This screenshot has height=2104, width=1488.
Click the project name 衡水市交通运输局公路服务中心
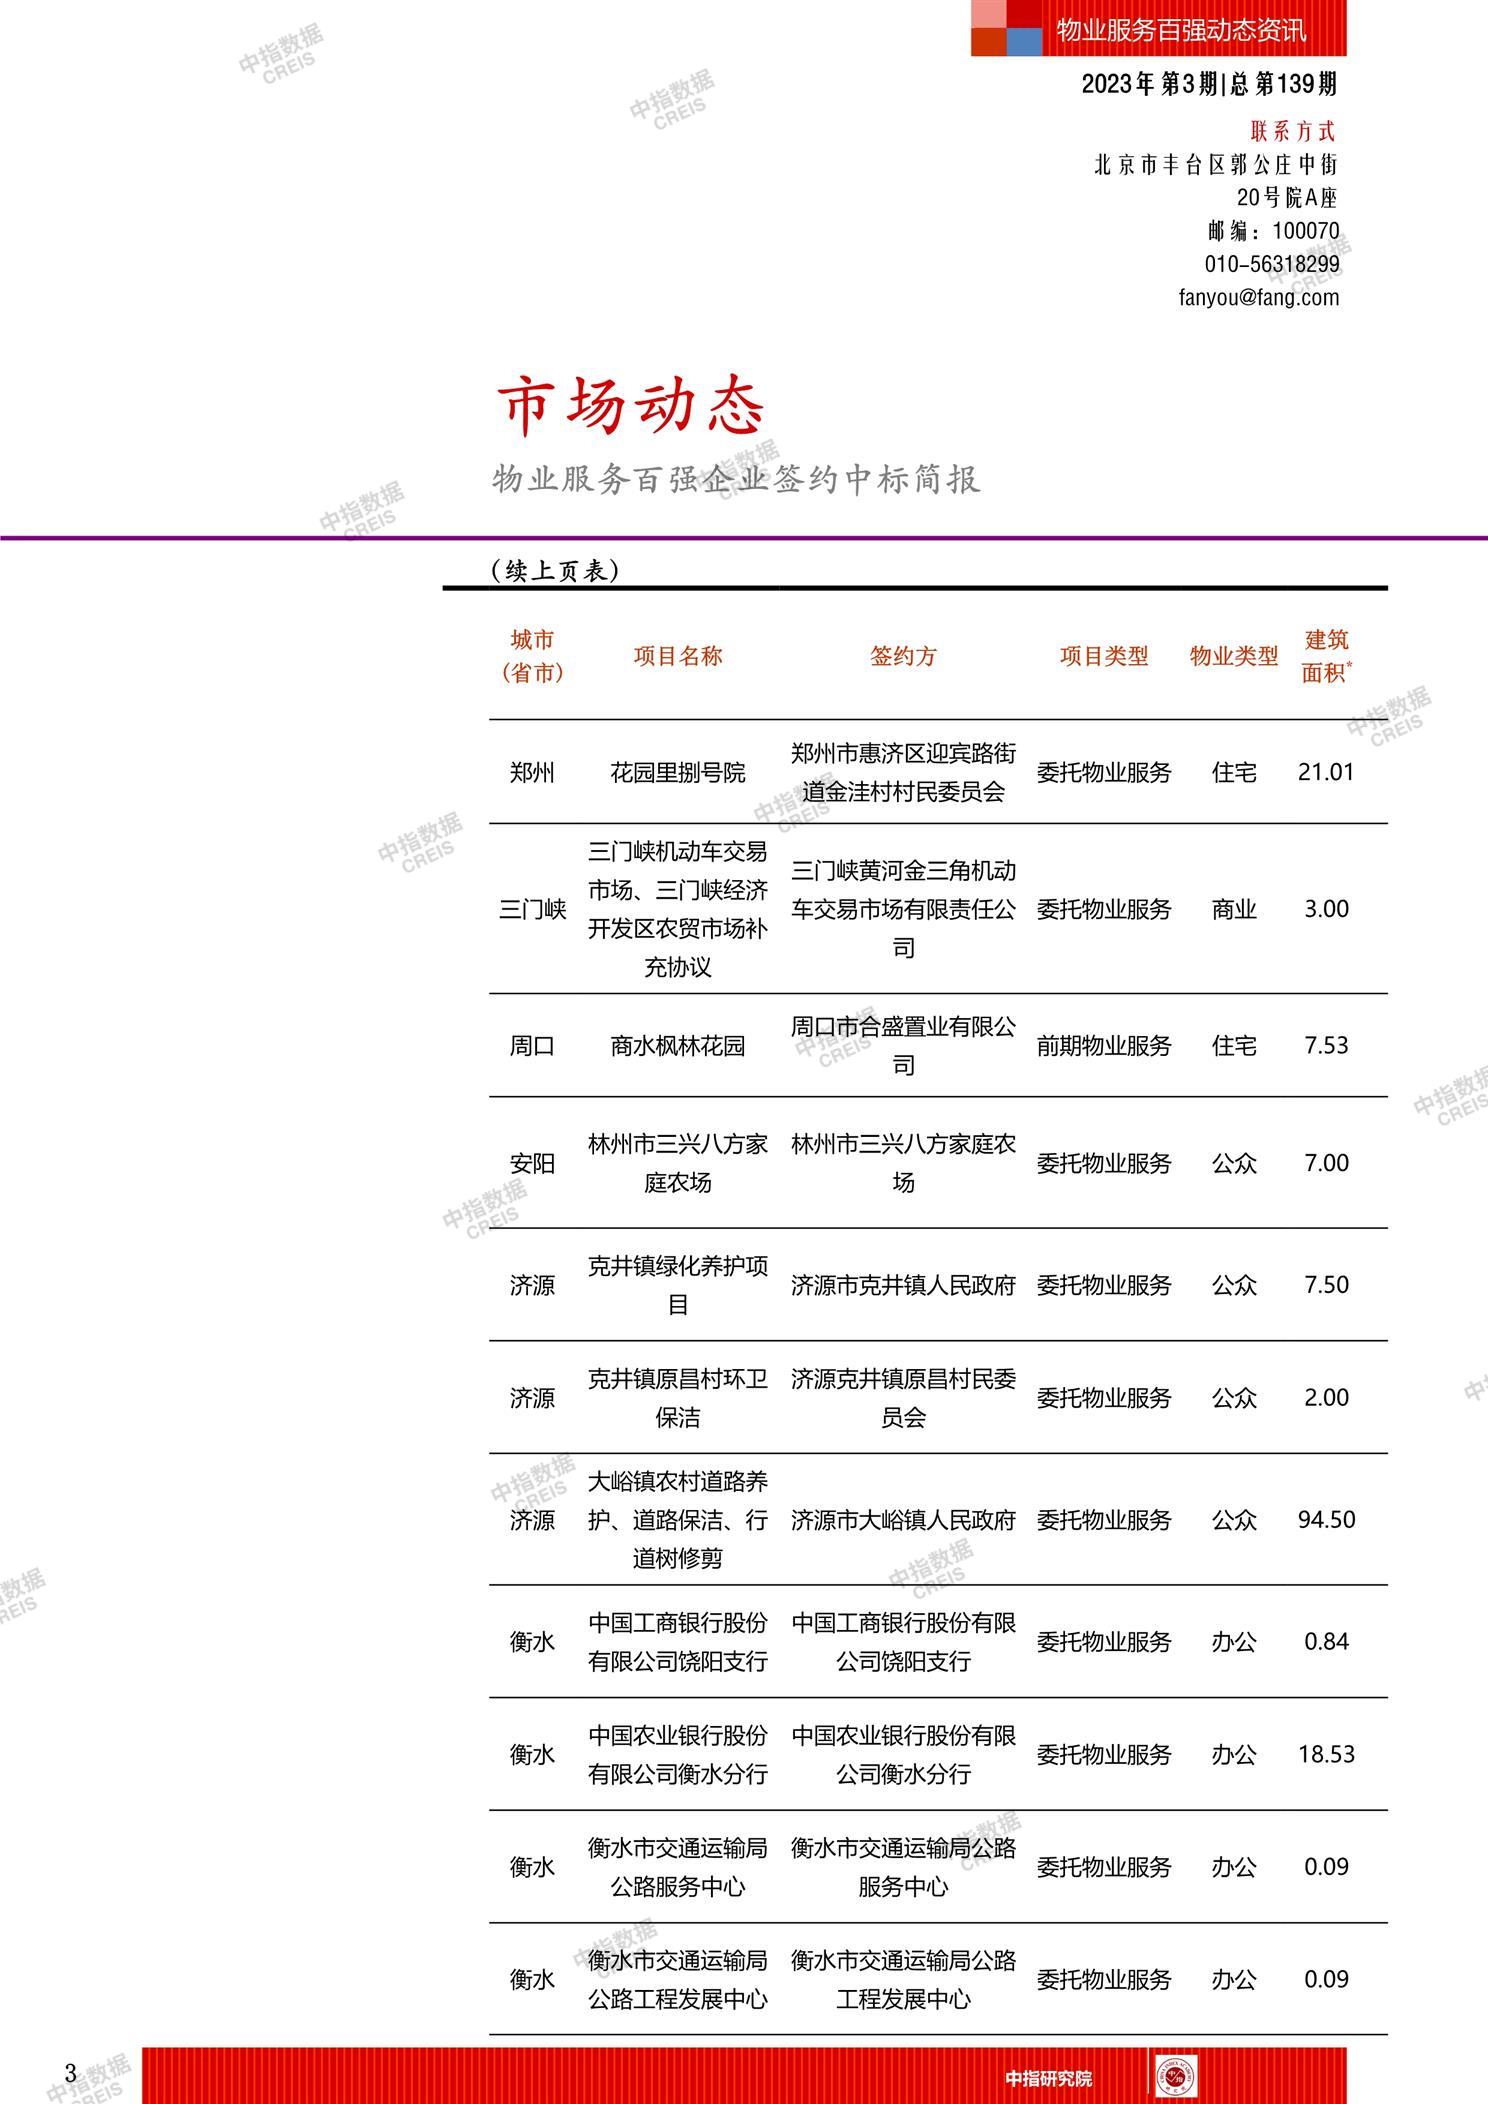(678, 1867)
